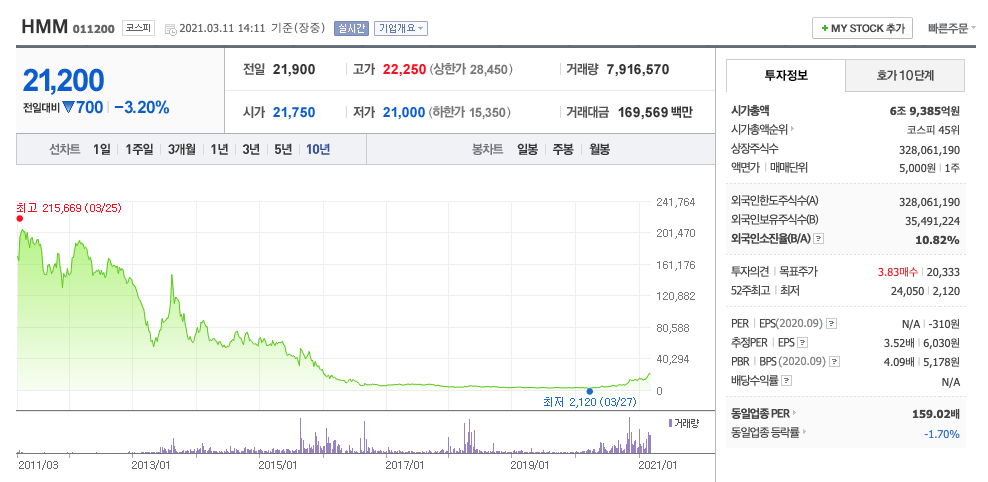Click the 52주최고 label
Image resolution: width=988 pixels, height=482 pixels.
[750, 291]
